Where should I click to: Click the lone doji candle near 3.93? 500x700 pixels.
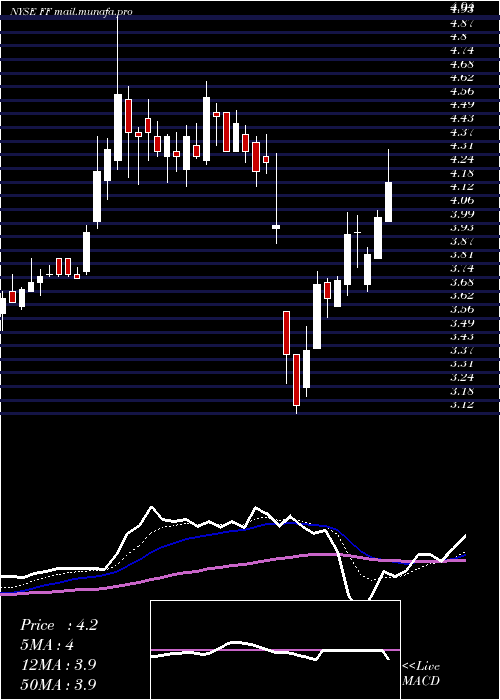[x=276, y=227]
